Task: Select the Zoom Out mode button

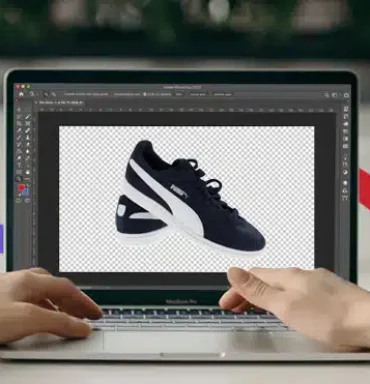Action: [54, 94]
